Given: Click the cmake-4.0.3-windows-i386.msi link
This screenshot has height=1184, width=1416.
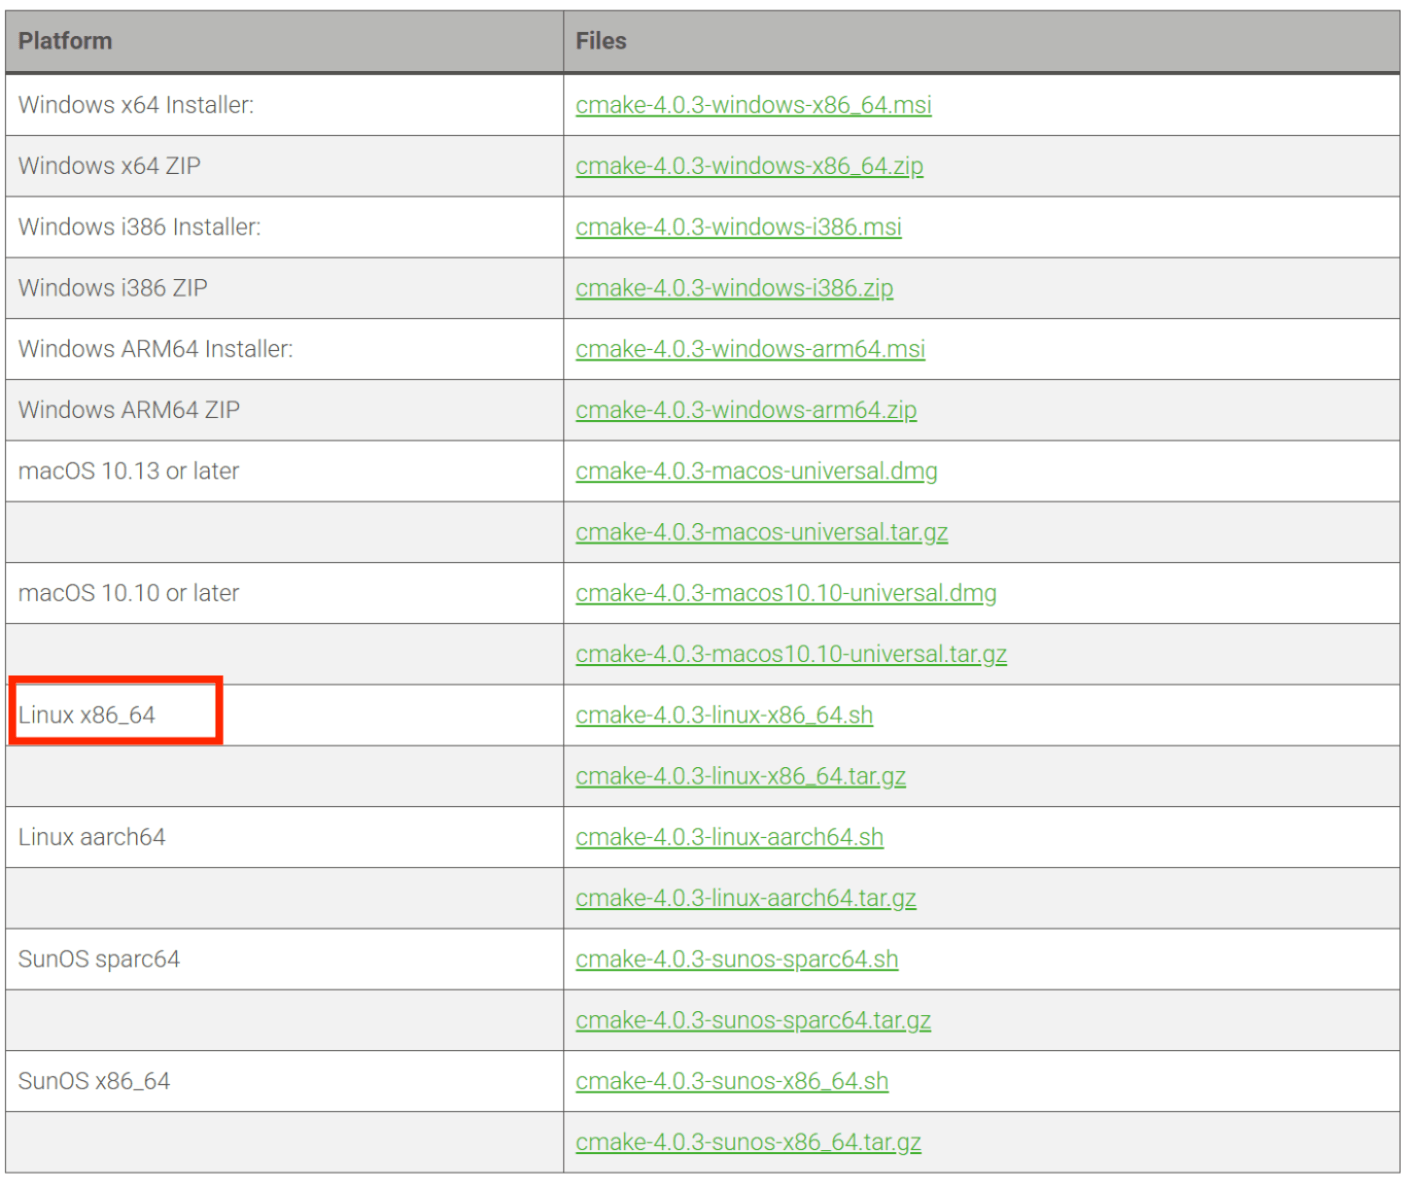Looking at the screenshot, I should [x=738, y=226].
